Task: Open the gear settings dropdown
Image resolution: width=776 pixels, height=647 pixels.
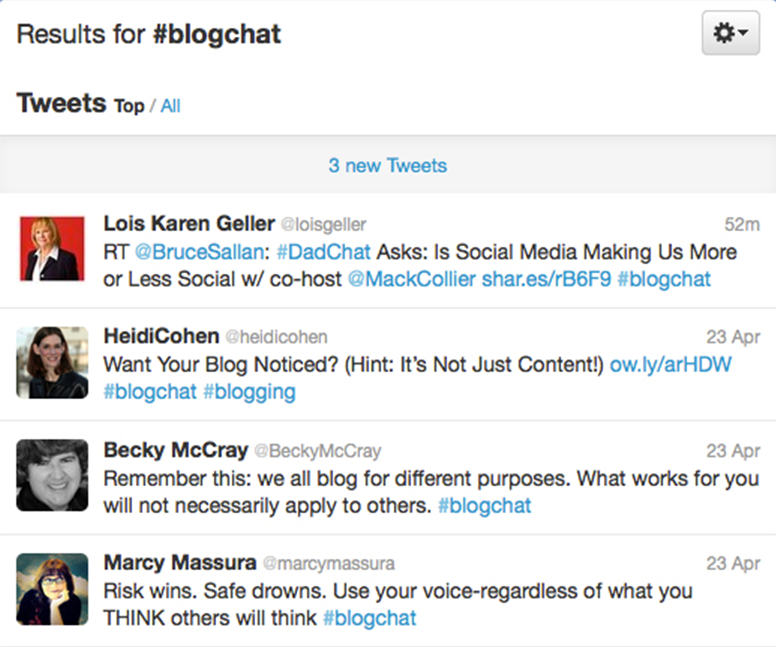Action: (x=730, y=33)
